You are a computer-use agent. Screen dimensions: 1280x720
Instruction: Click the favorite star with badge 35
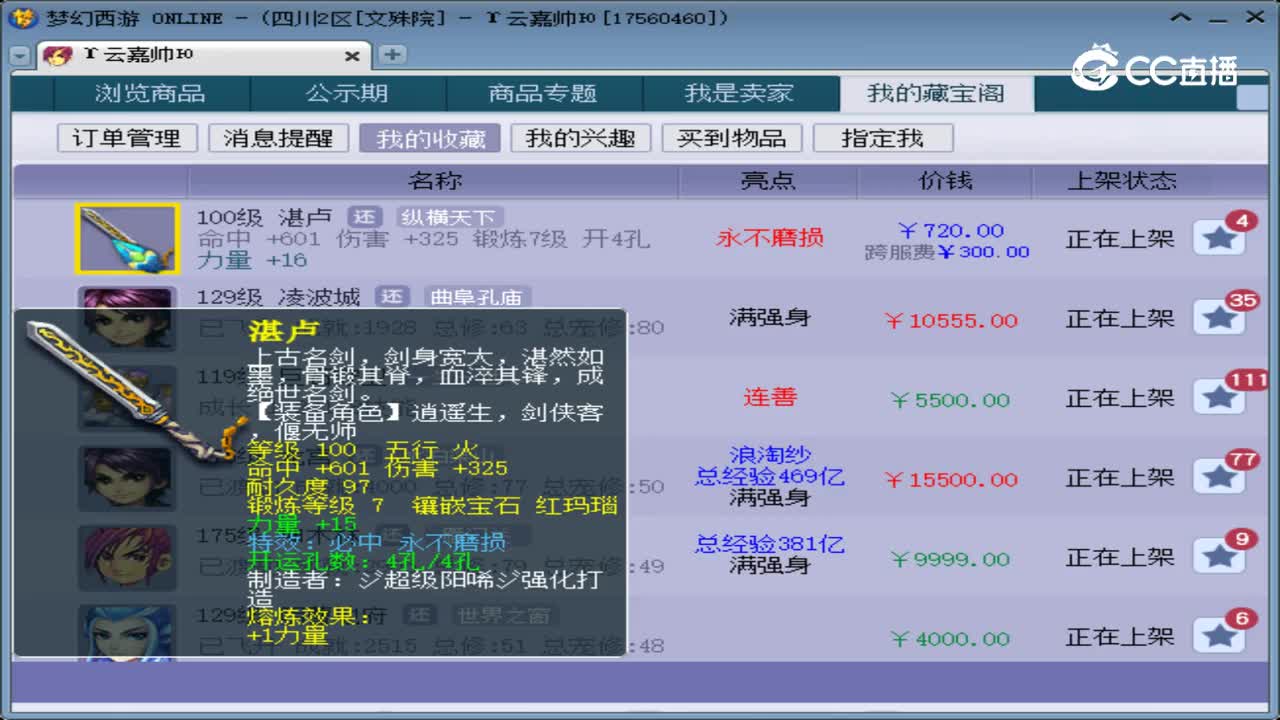point(1219,318)
